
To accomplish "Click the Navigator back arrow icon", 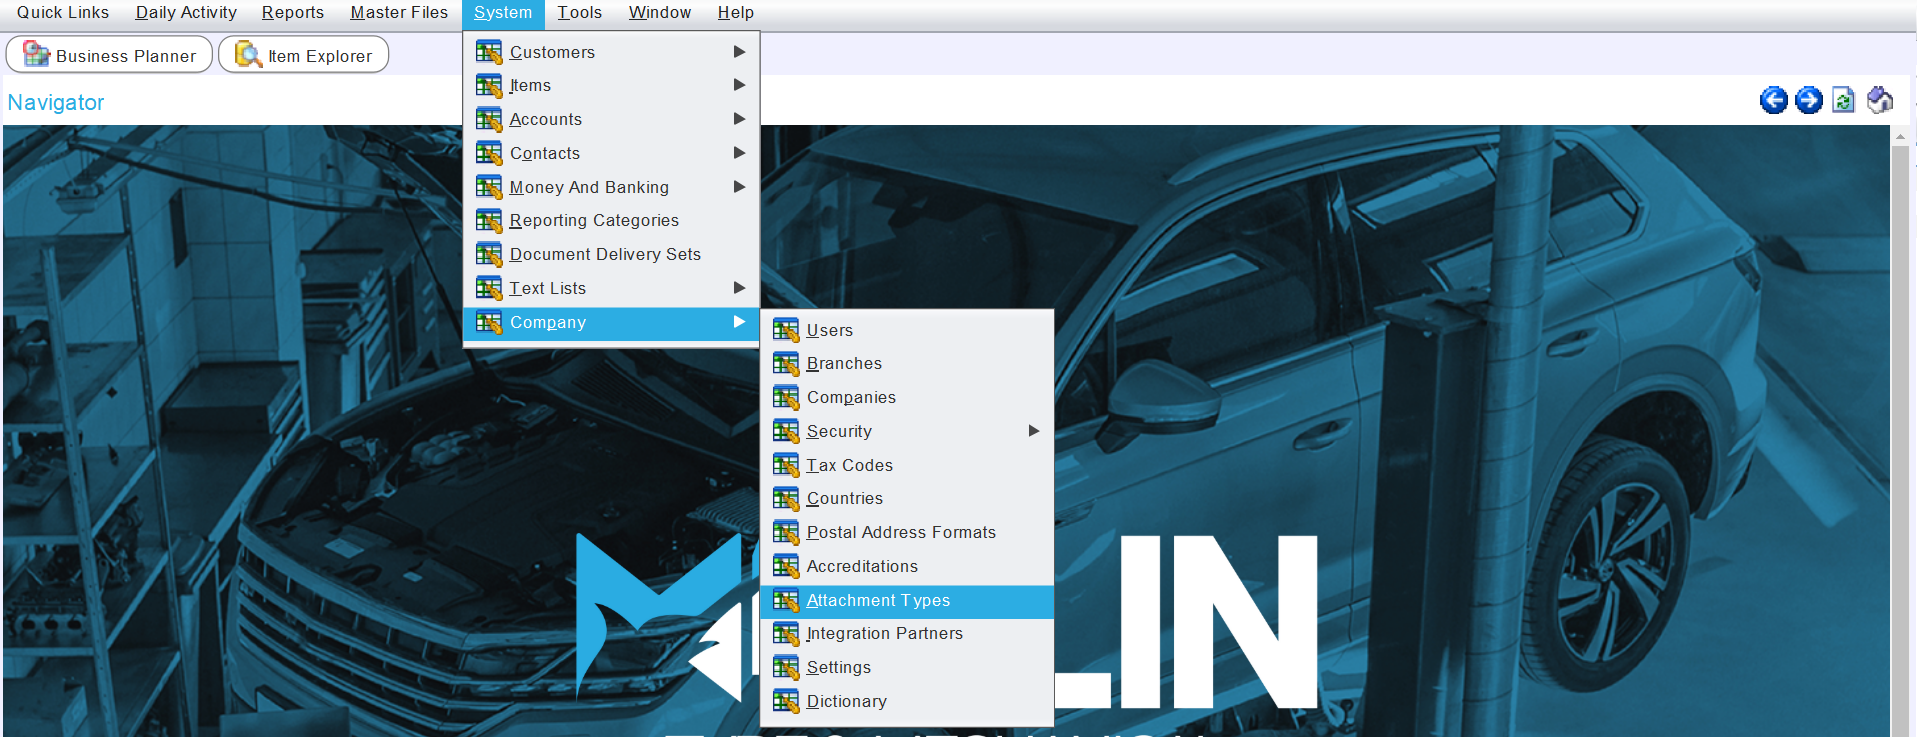I will point(1773,100).
